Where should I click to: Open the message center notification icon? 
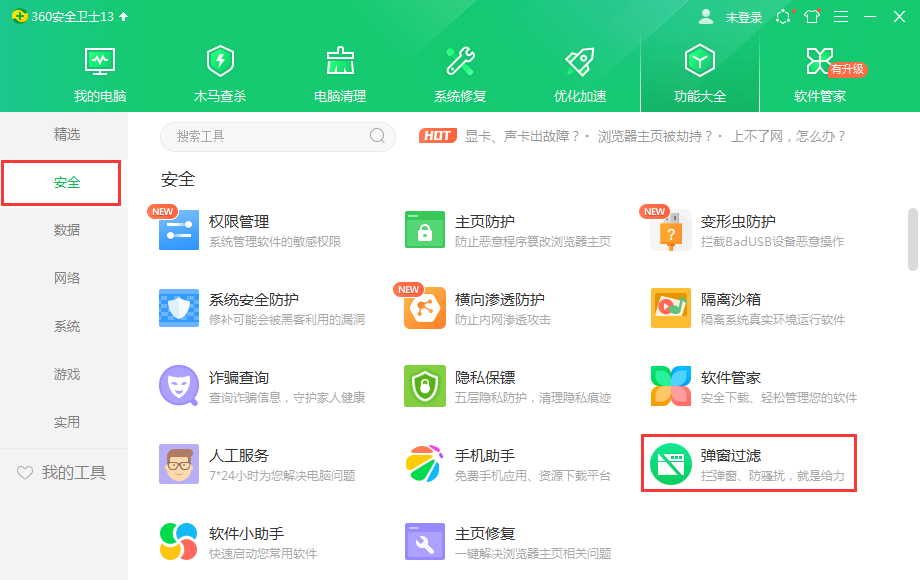click(783, 16)
